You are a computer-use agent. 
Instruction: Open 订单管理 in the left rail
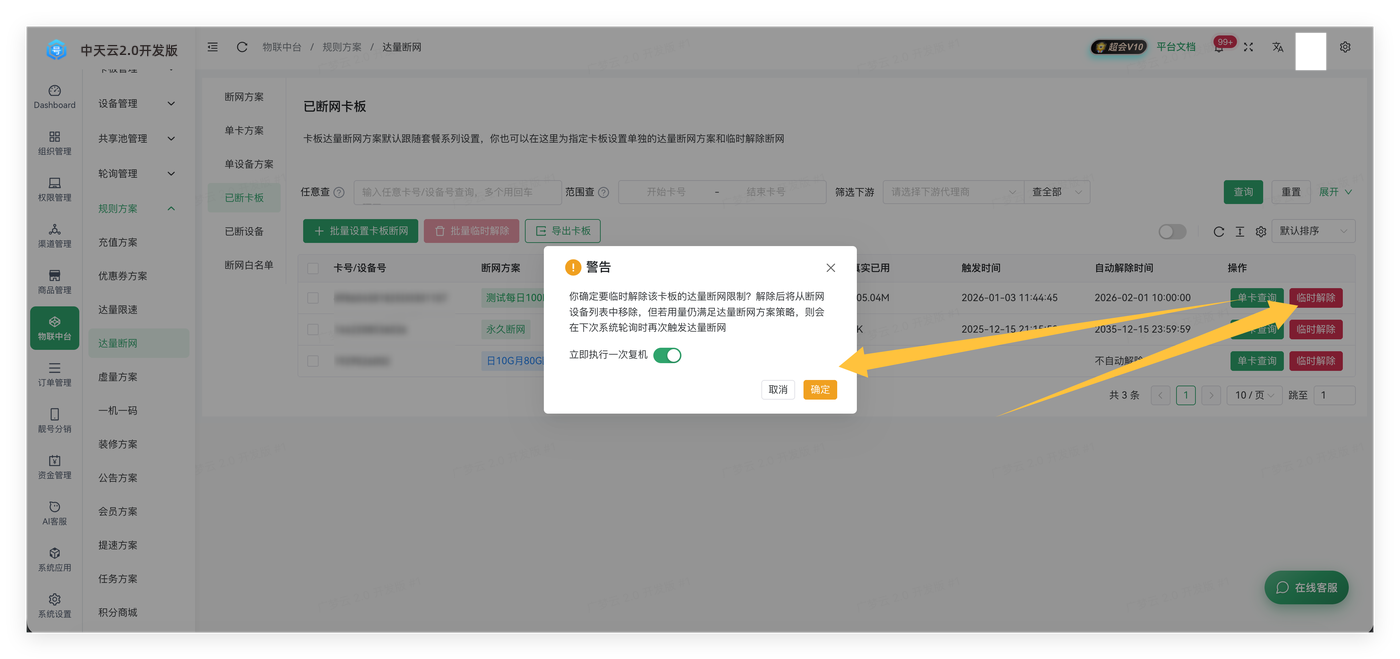(x=54, y=374)
